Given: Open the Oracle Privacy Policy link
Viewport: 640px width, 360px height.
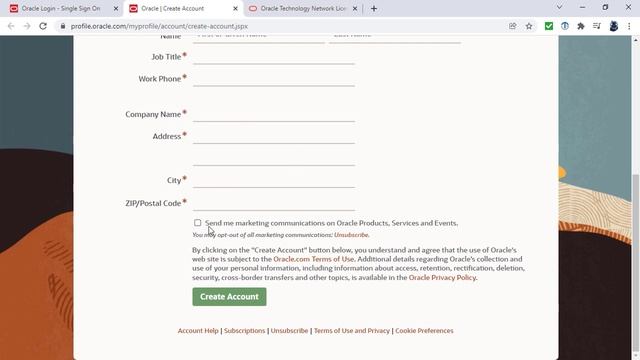Looking at the screenshot, I should [442, 278].
